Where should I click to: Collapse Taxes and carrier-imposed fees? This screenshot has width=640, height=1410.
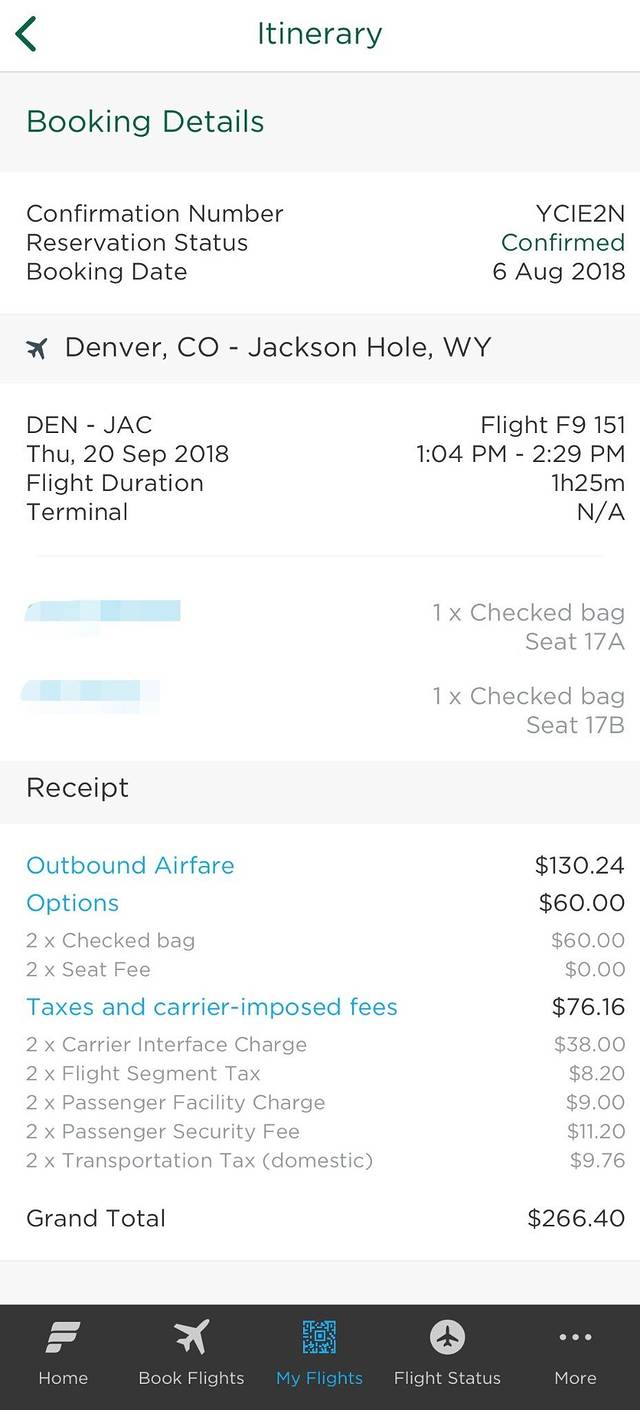click(212, 1007)
